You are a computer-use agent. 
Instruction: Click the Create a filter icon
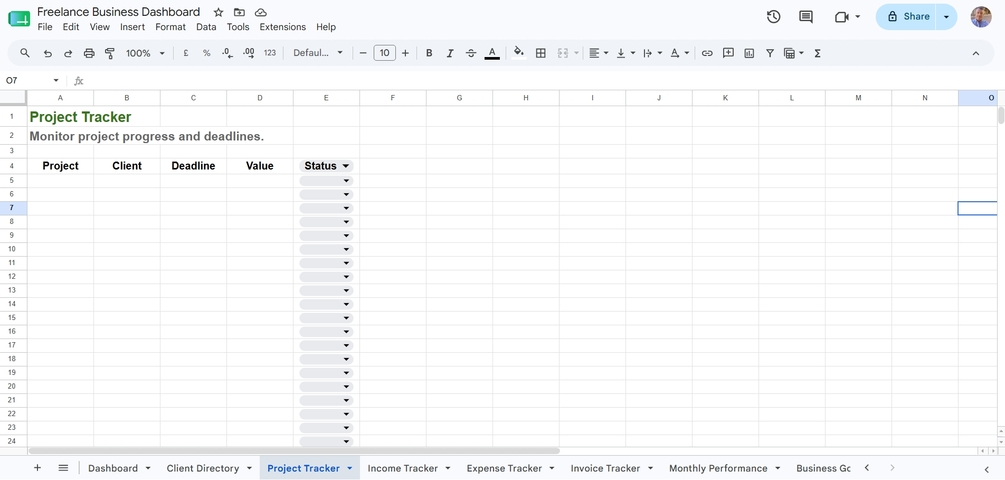point(770,53)
